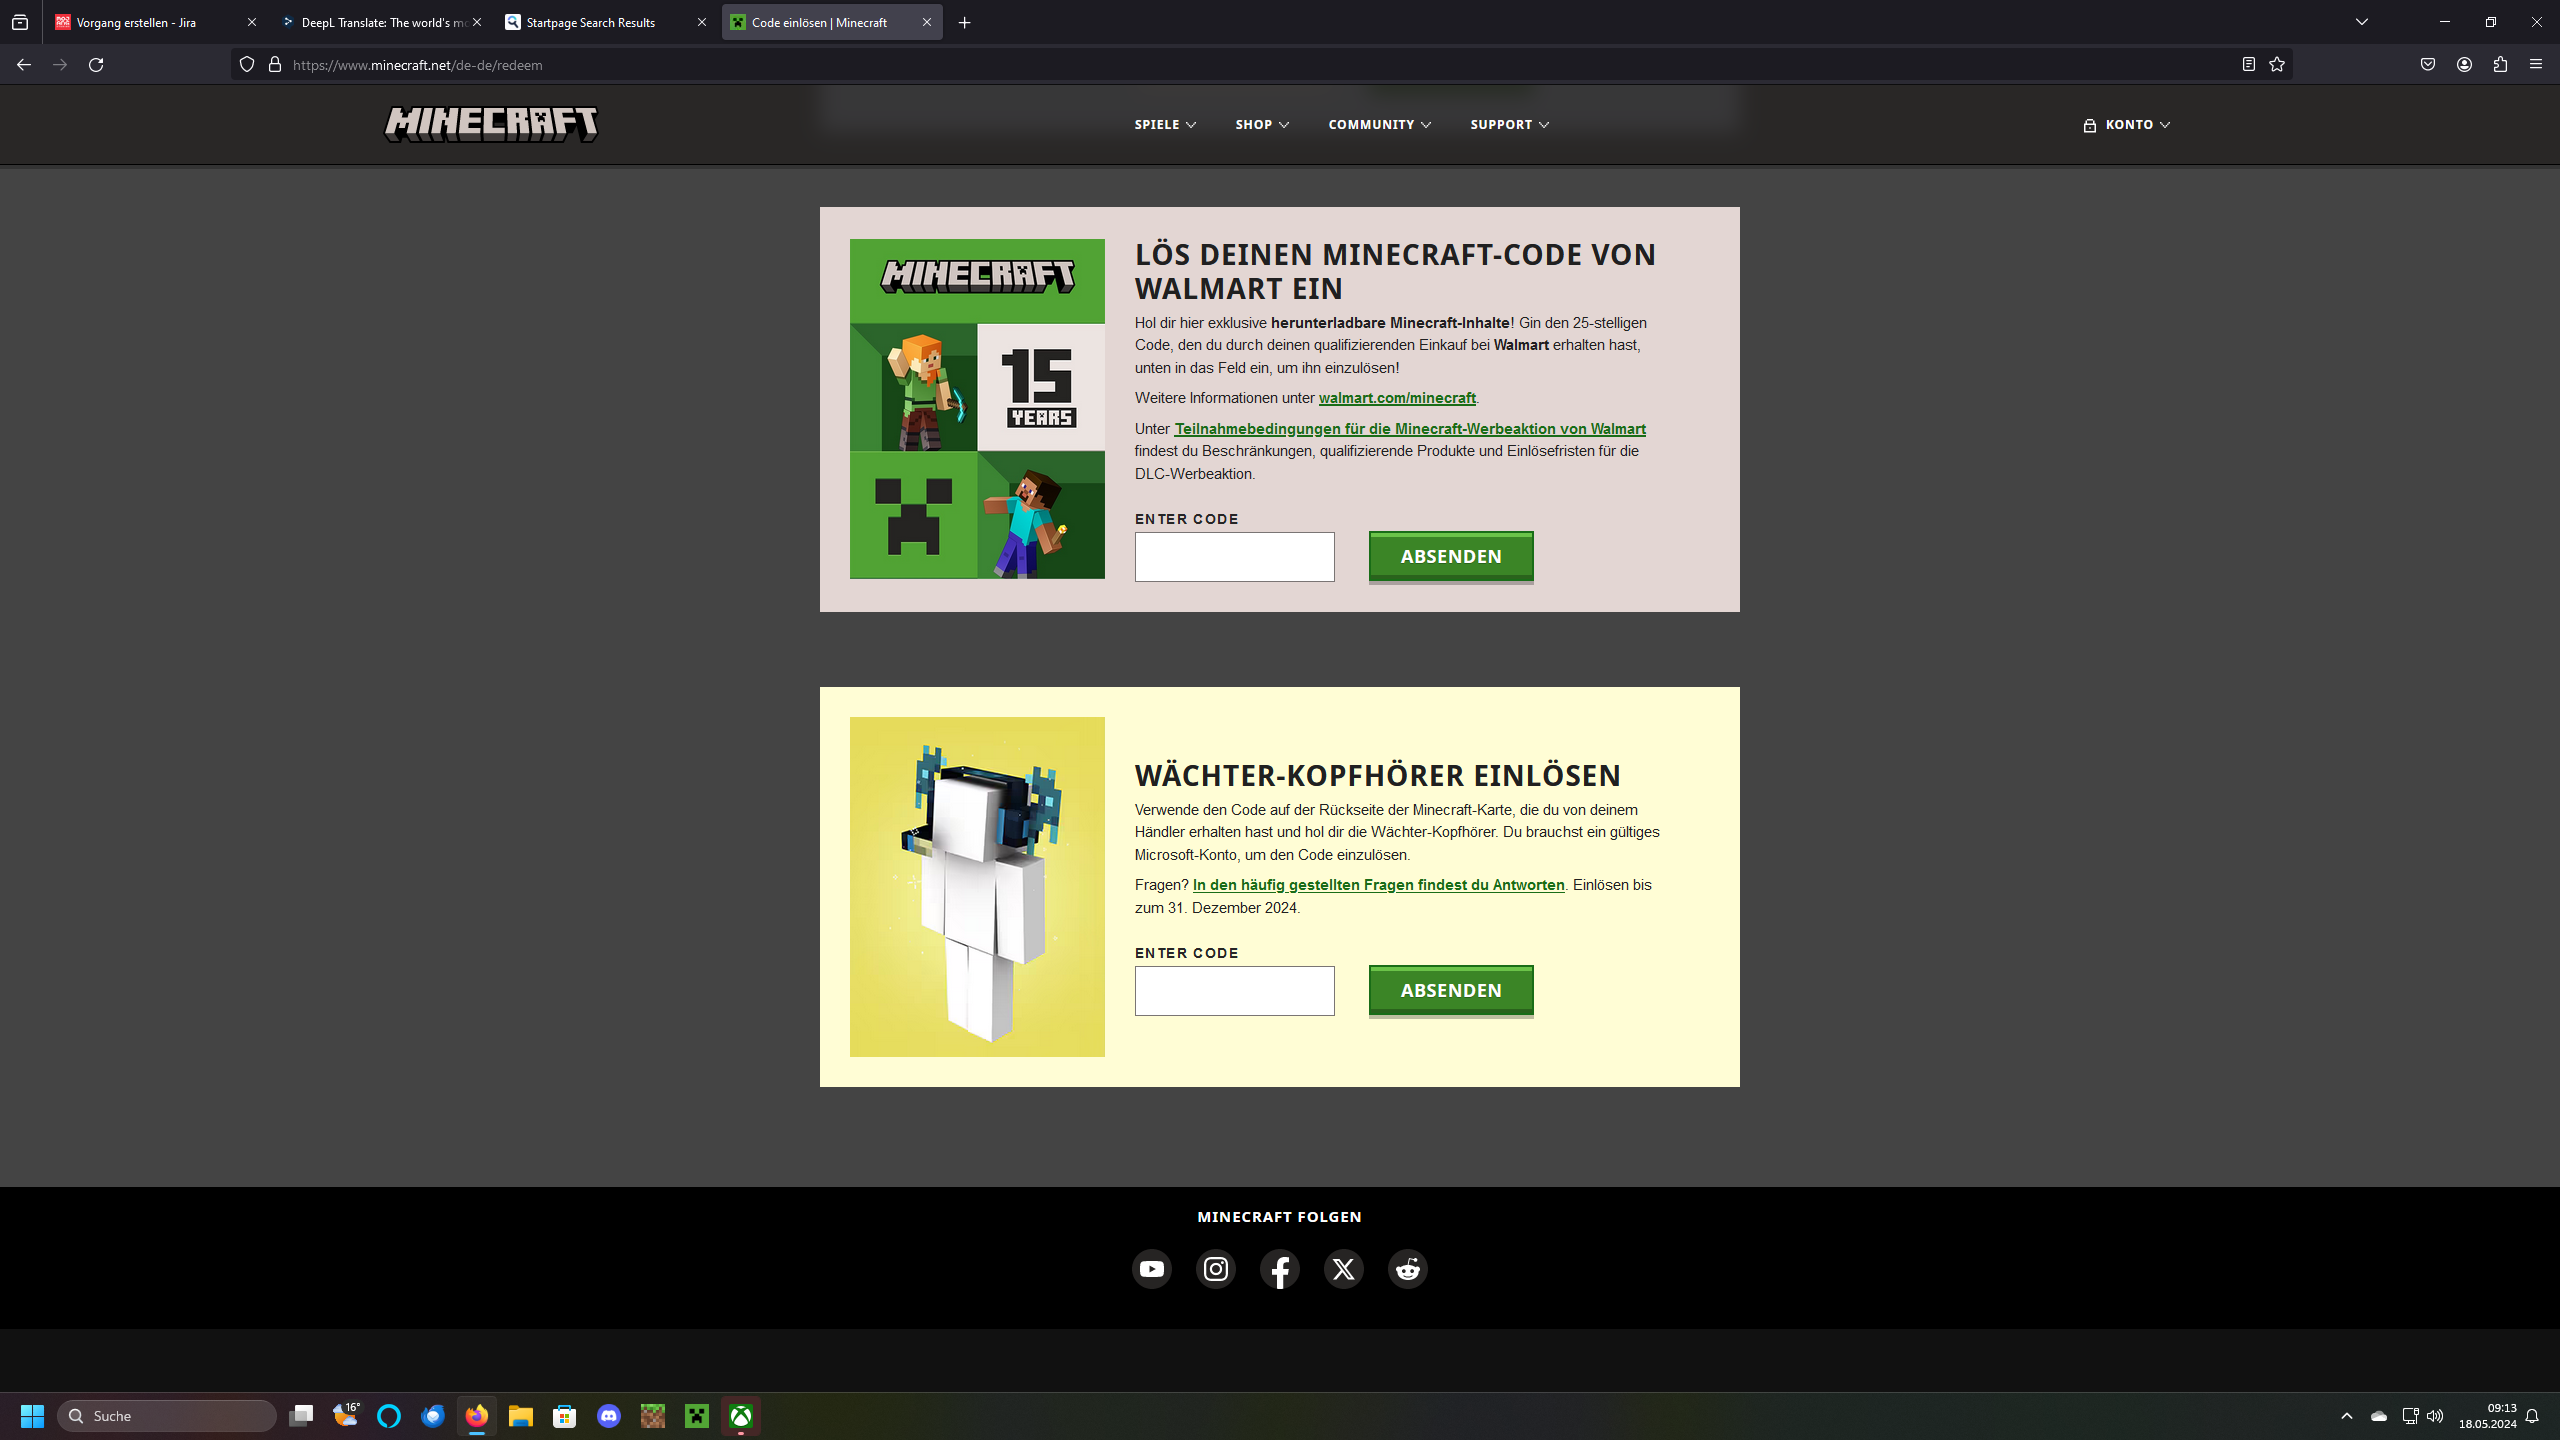The height and width of the screenshot is (1440, 2560).
Task: Open the Reddit follow icon
Action: 1407,1269
